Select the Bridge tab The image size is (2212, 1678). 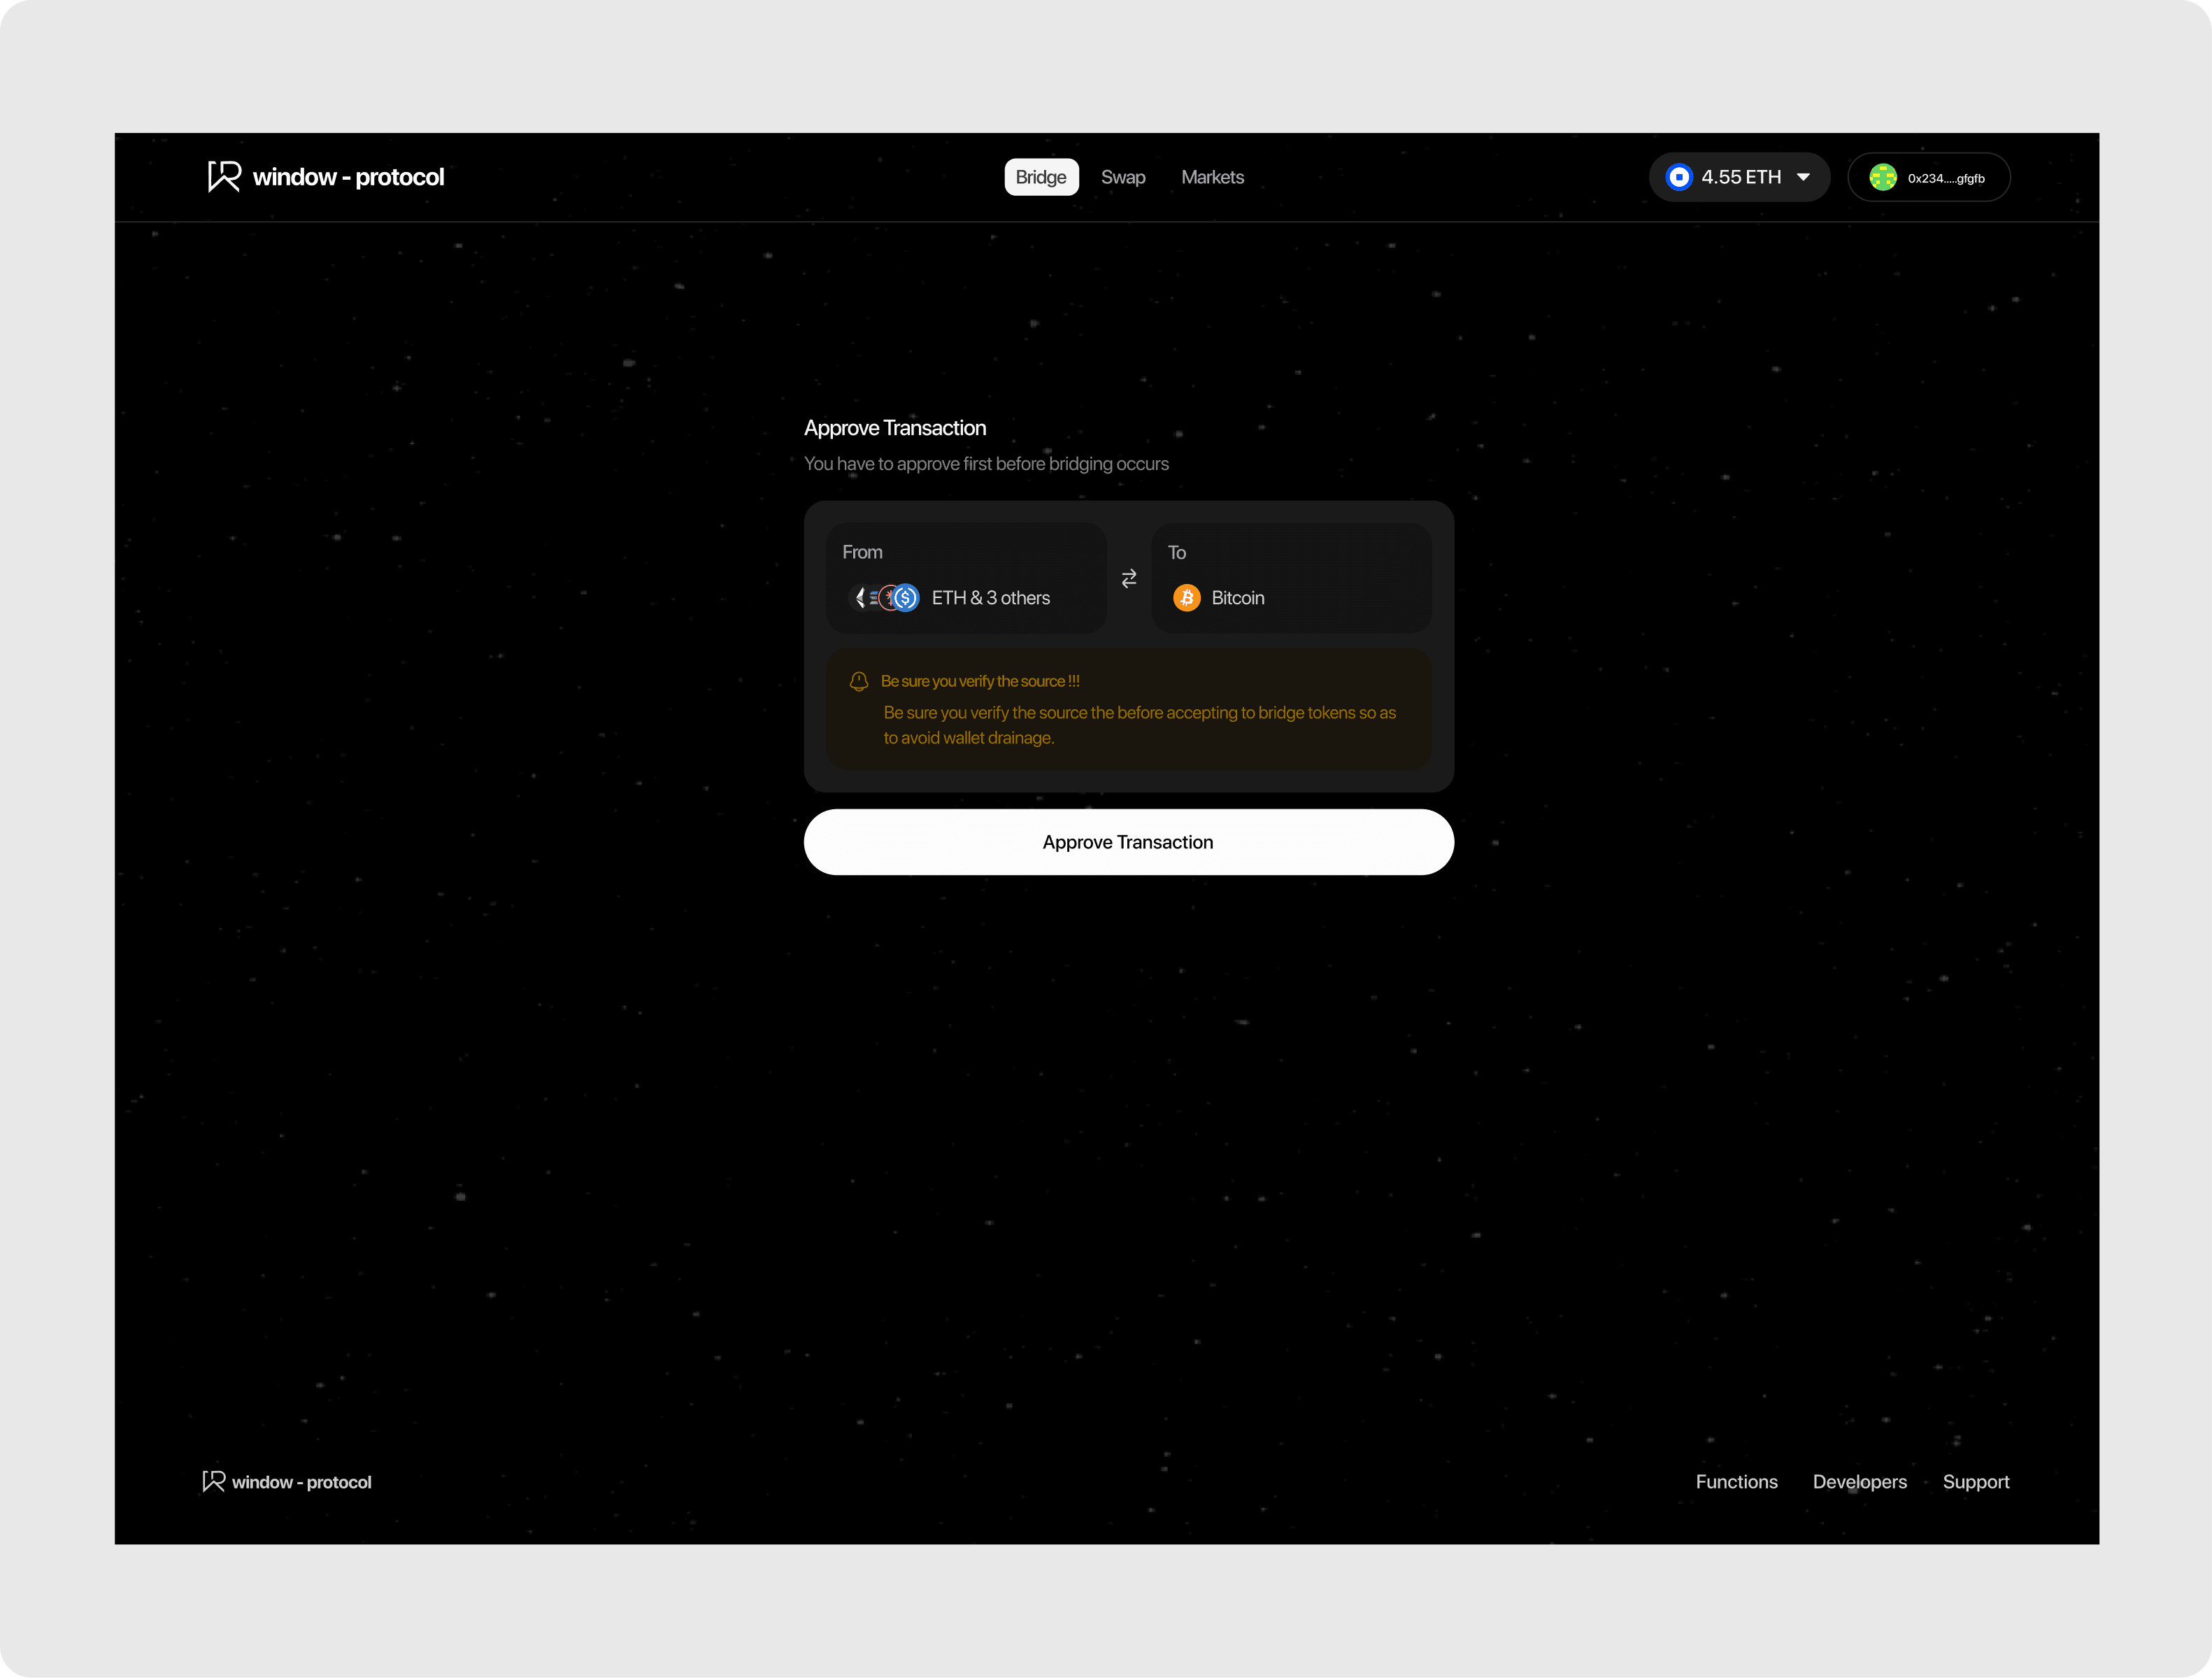pyautogui.click(x=1041, y=177)
